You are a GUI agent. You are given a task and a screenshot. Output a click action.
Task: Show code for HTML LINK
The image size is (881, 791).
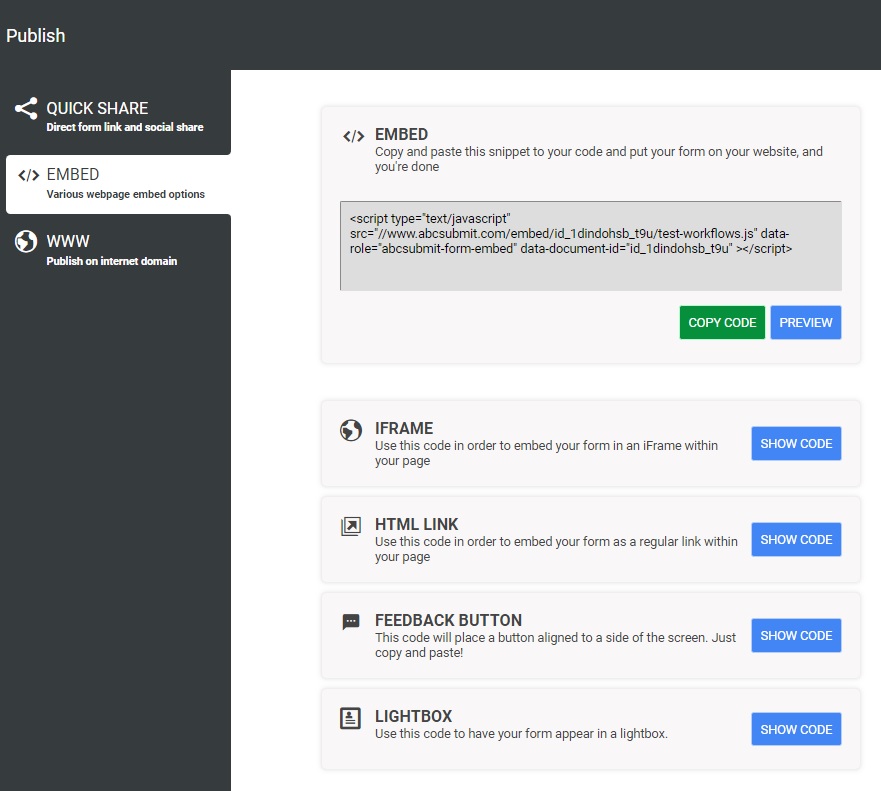click(796, 540)
